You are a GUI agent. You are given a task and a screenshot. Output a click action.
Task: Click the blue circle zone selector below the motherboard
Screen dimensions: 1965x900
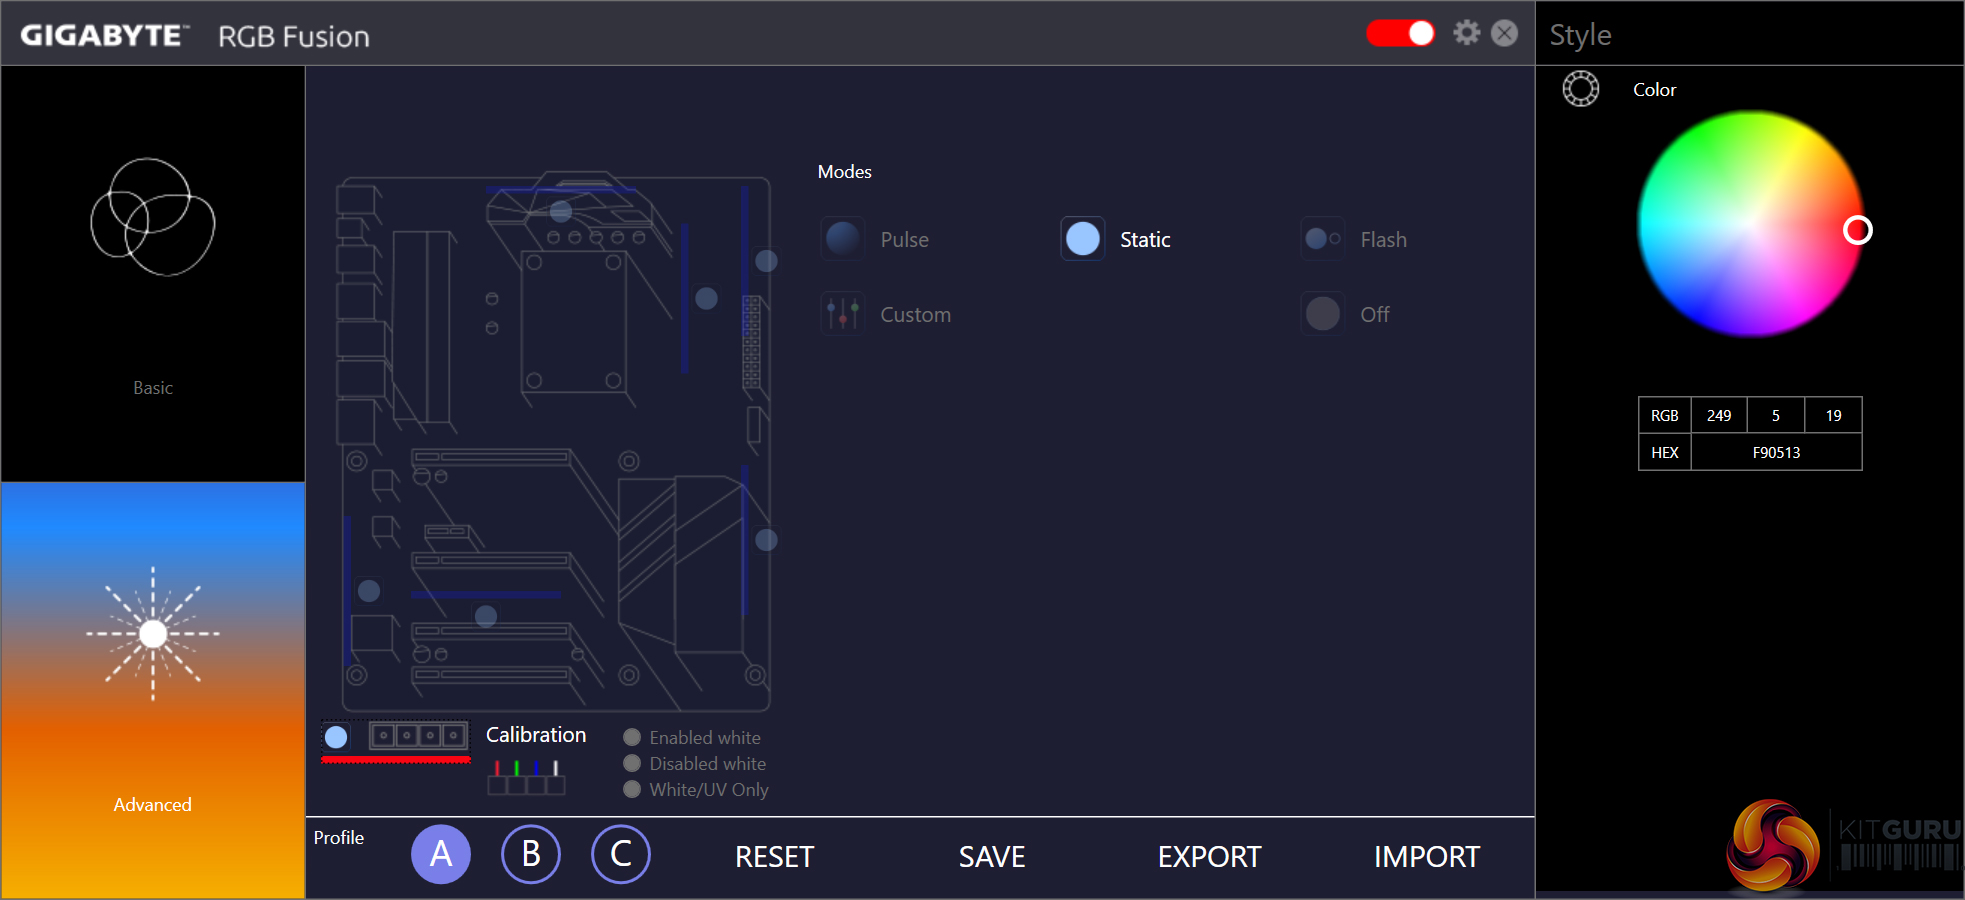coord(336,737)
